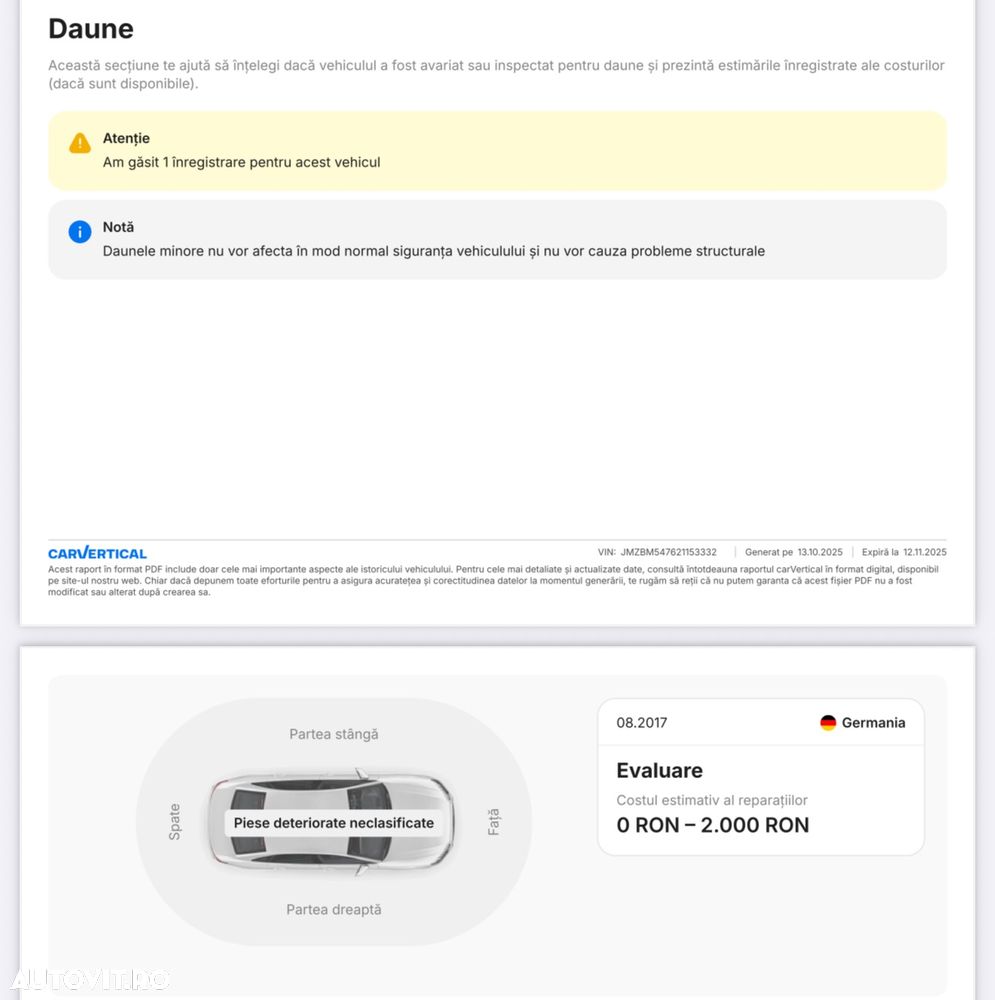Image resolution: width=995 pixels, height=1000 pixels.
Task: Click the 'Daune' section heading
Action: (x=91, y=29)
